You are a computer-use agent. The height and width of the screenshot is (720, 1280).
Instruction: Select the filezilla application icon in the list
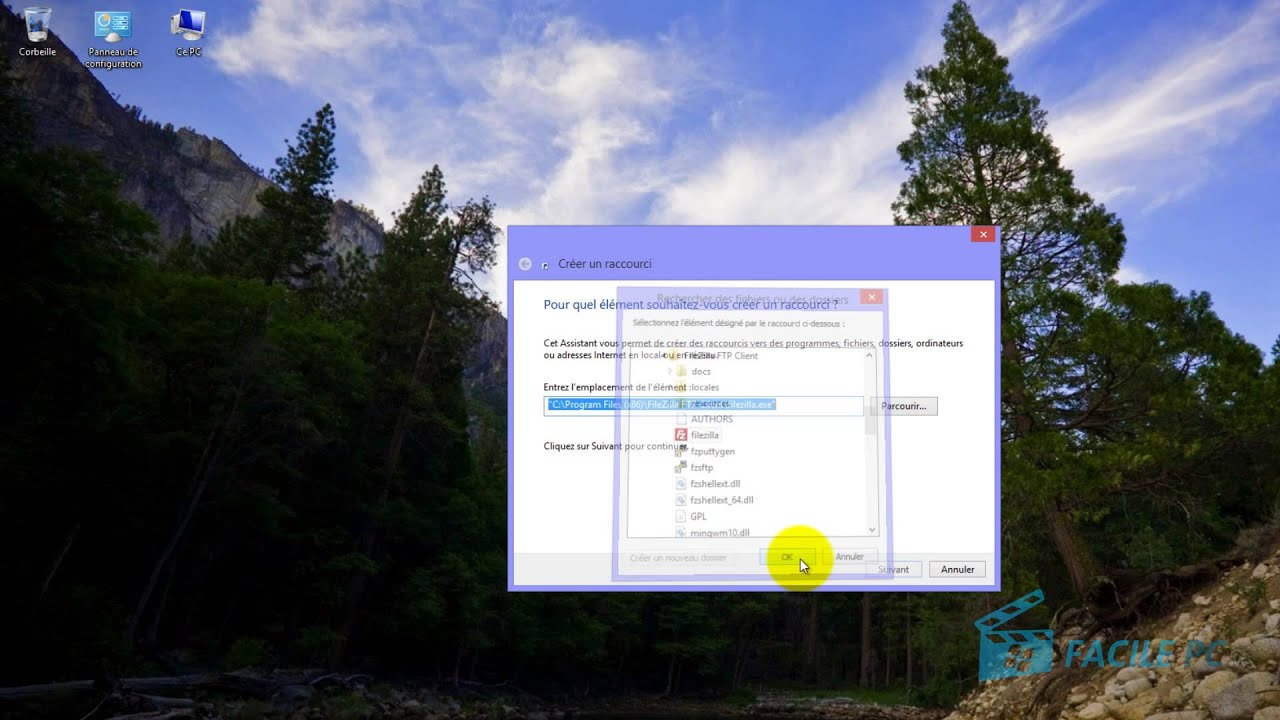[682, 435]
